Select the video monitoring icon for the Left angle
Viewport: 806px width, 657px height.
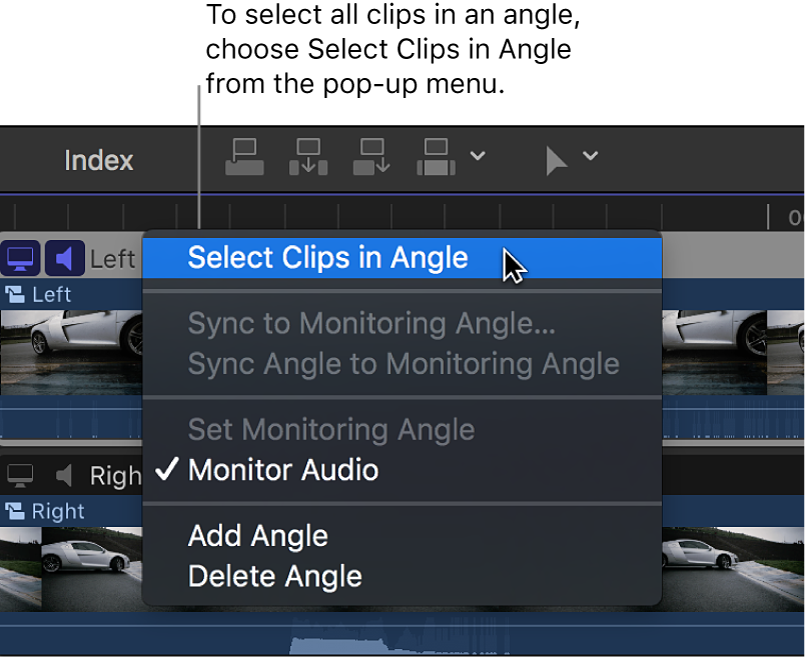[x=18, y=257]
